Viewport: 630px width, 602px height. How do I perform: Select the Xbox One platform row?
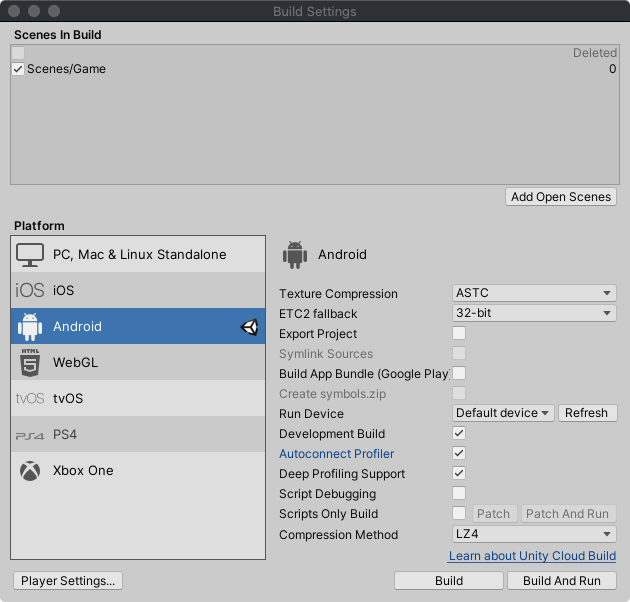tap(138, 470)
